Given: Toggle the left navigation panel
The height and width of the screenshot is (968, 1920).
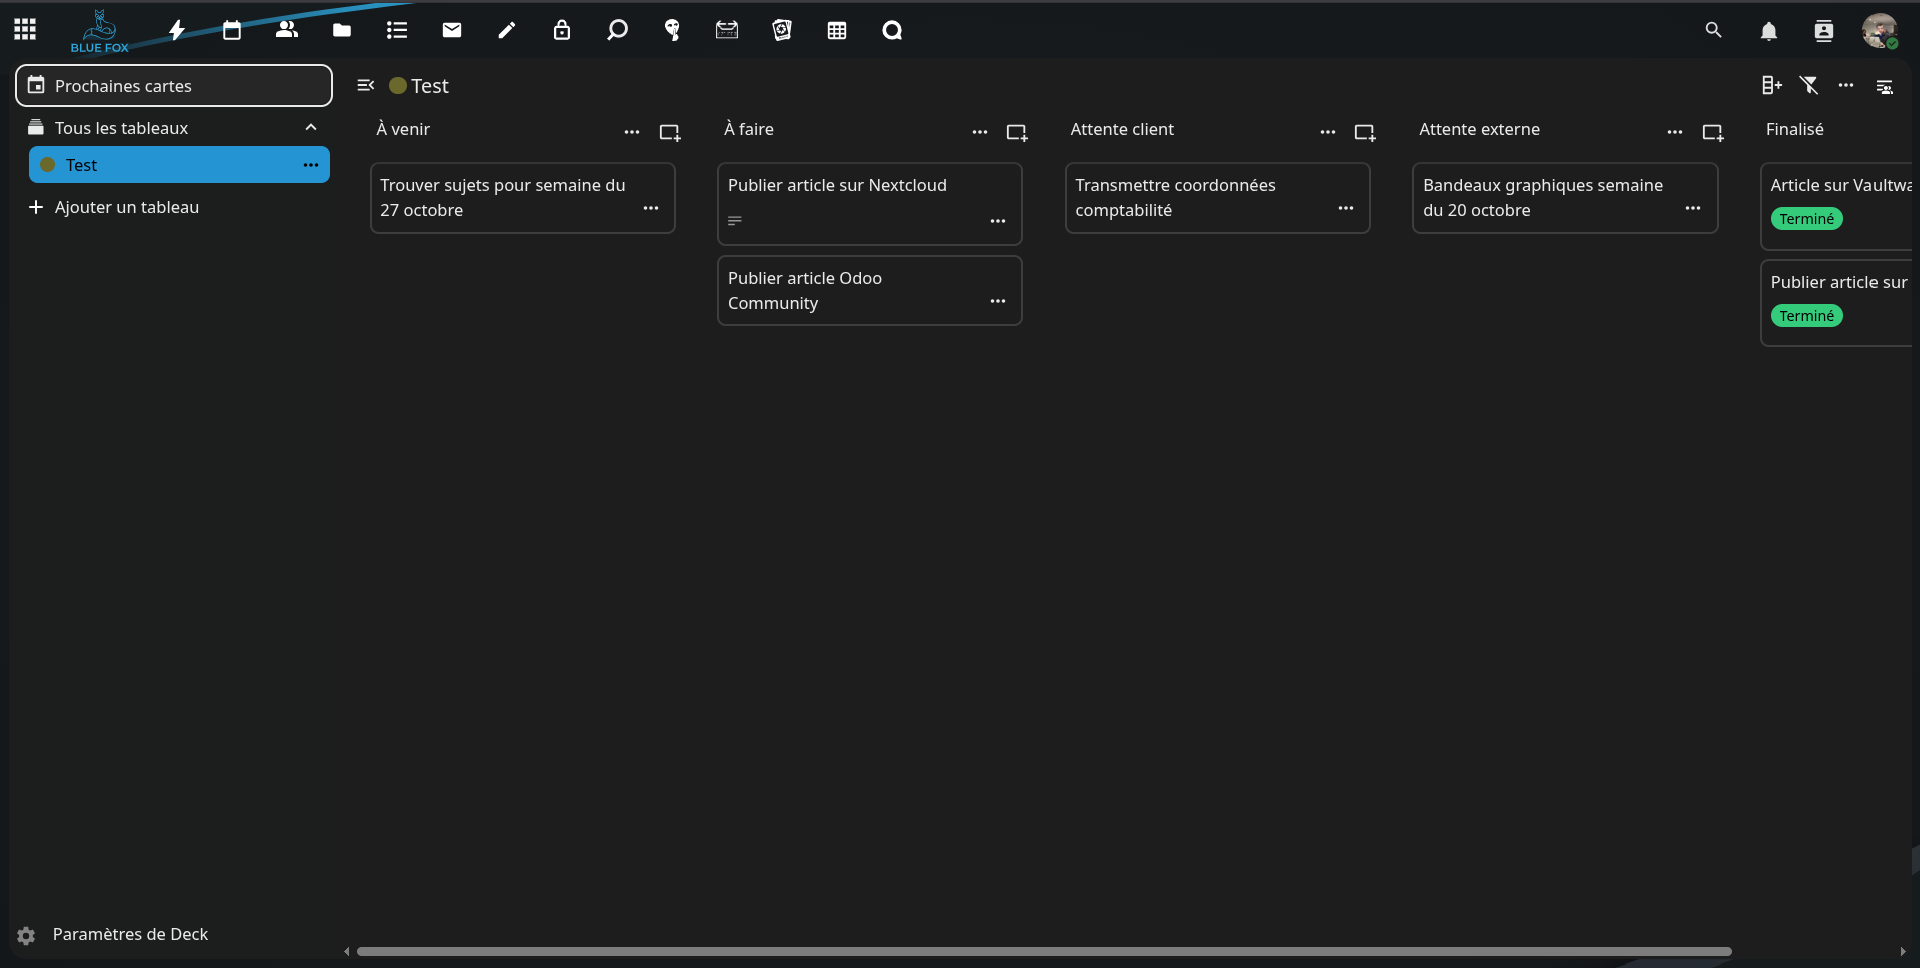Looking at the screenshot, I should tap(366, 86).
